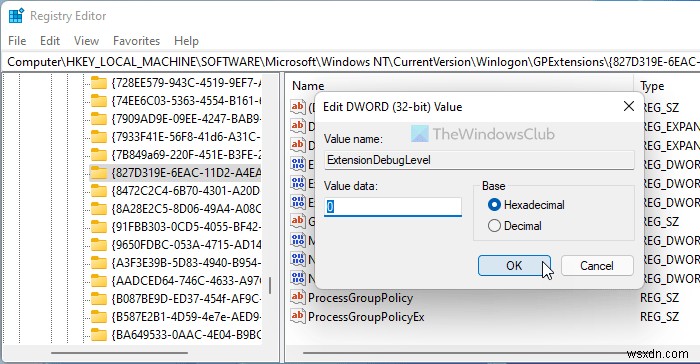700x364 pixels.
Task: Open the Edit menu
Action: [x=50, y=41]
